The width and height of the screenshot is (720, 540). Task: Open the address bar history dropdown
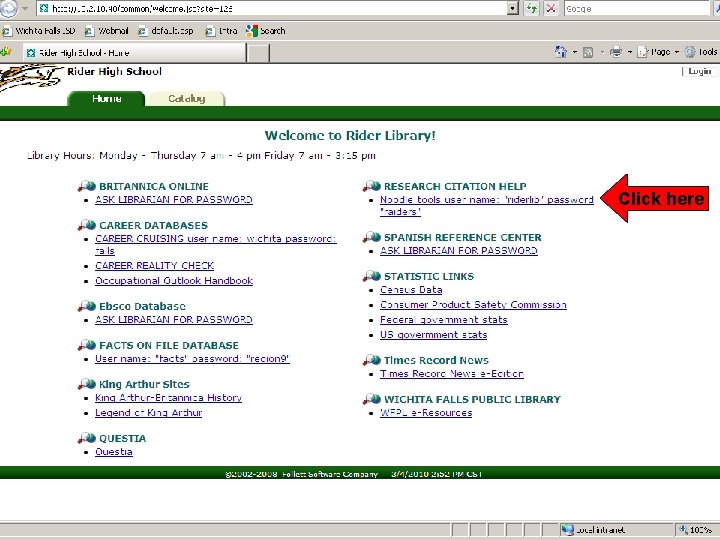coord(513,8)
